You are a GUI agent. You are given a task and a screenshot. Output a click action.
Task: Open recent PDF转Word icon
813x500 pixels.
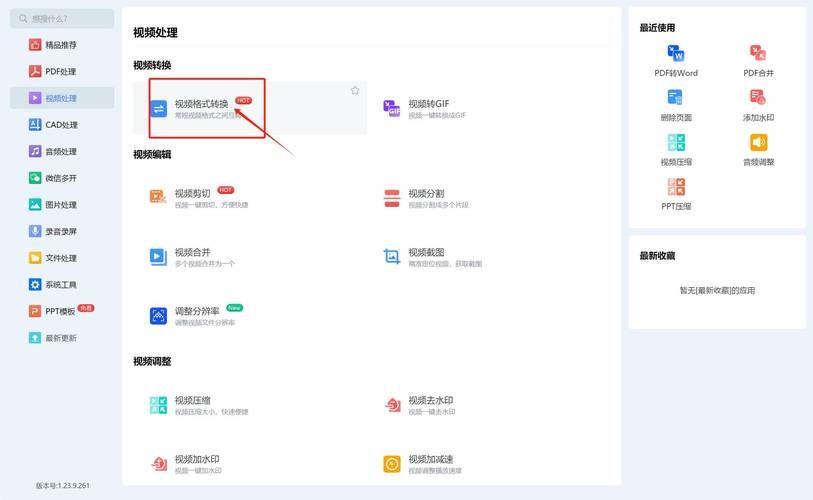(676, 53)
